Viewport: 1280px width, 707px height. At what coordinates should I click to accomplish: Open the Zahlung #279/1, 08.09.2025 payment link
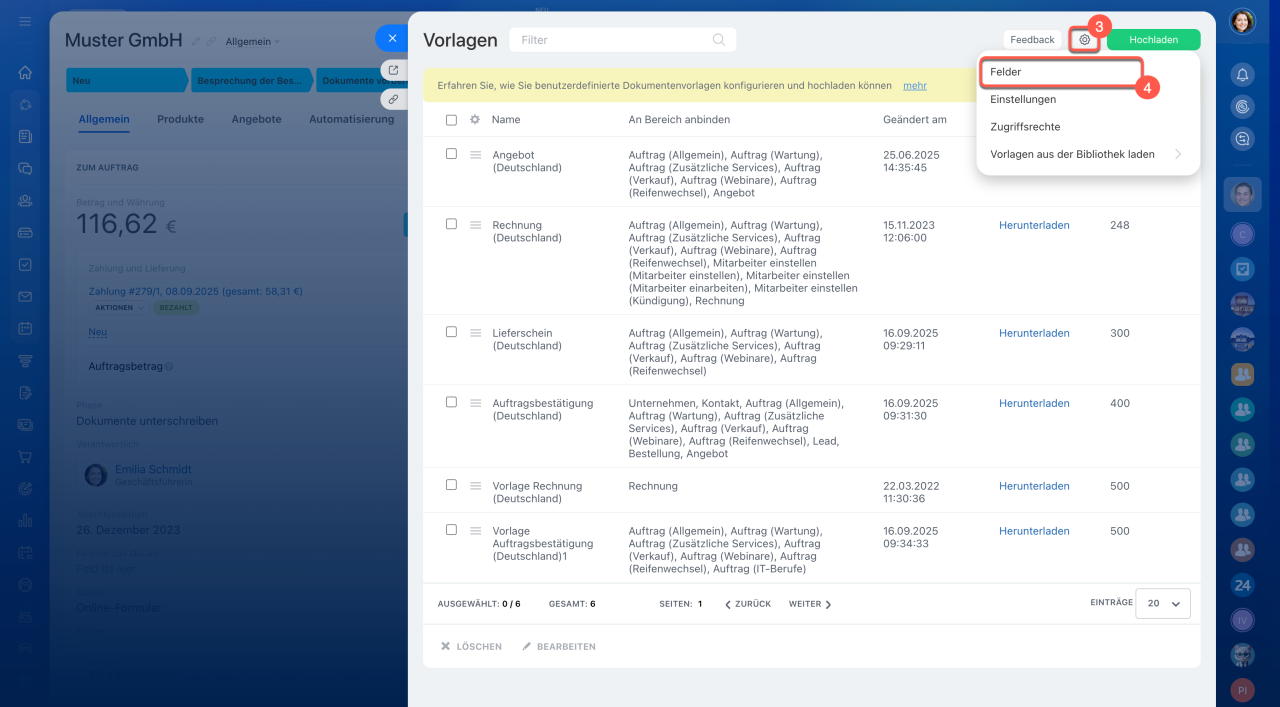coord(196,292)
